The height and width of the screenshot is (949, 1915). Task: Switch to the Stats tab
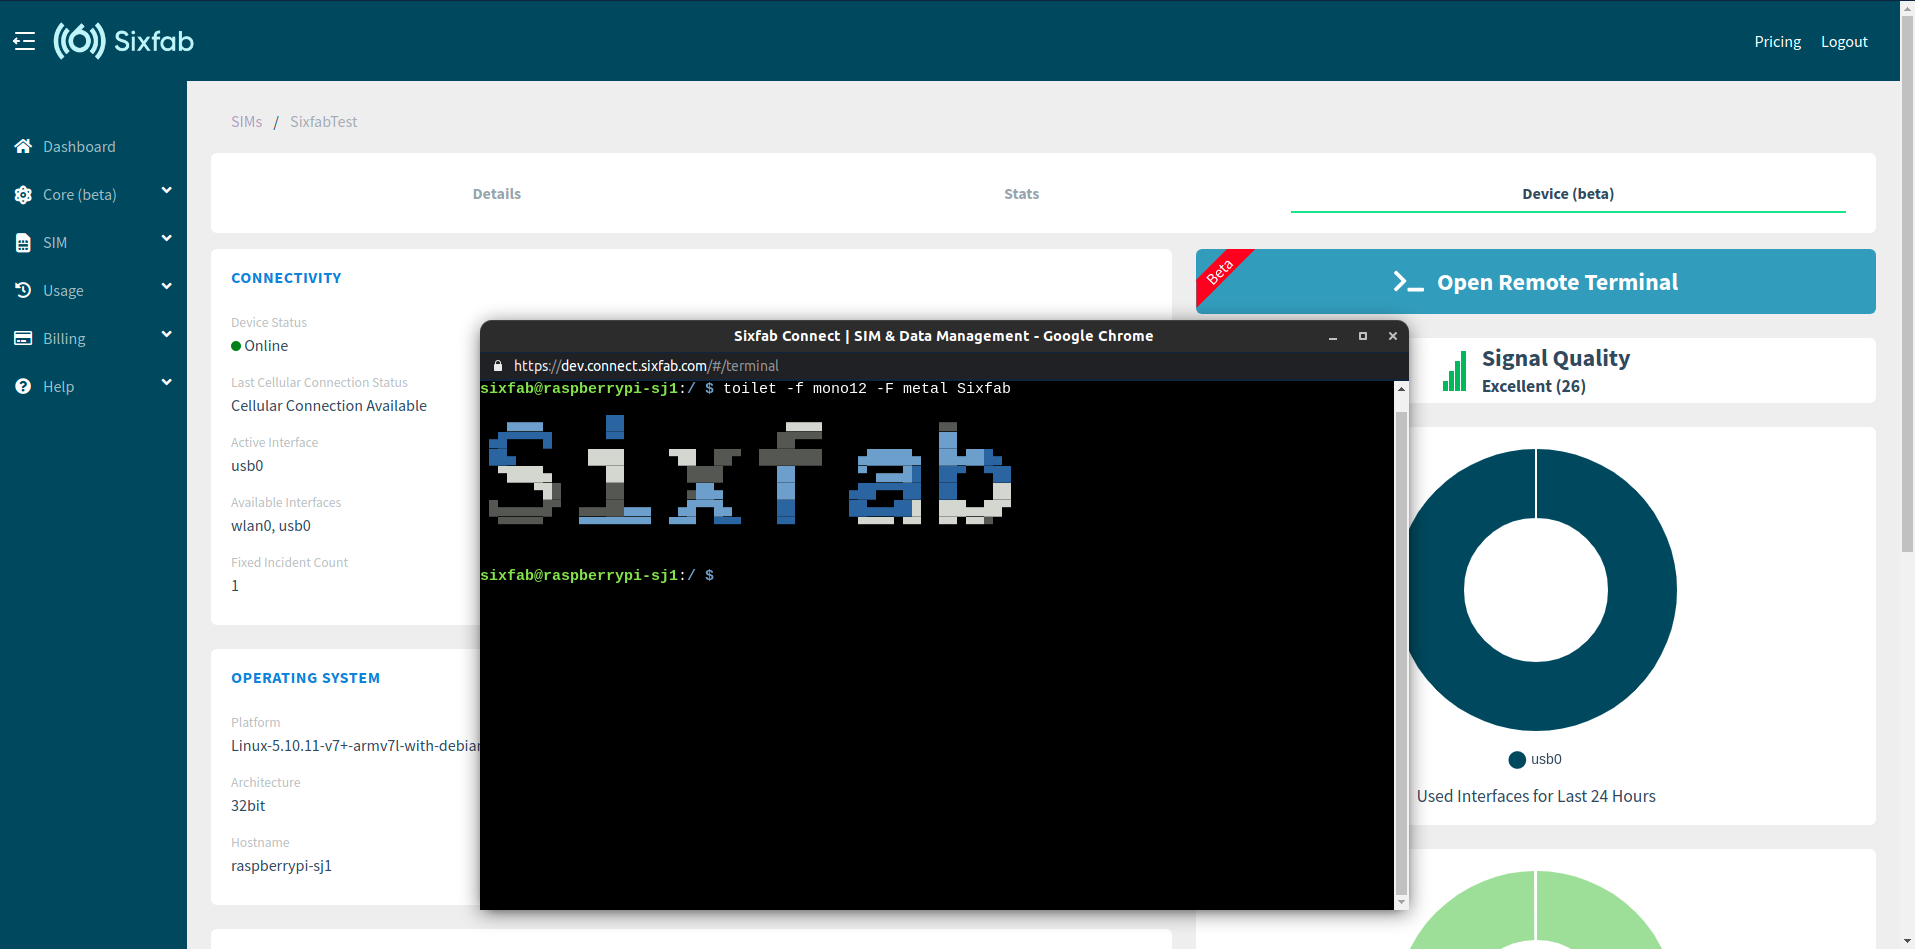(x=1022, y=194)
